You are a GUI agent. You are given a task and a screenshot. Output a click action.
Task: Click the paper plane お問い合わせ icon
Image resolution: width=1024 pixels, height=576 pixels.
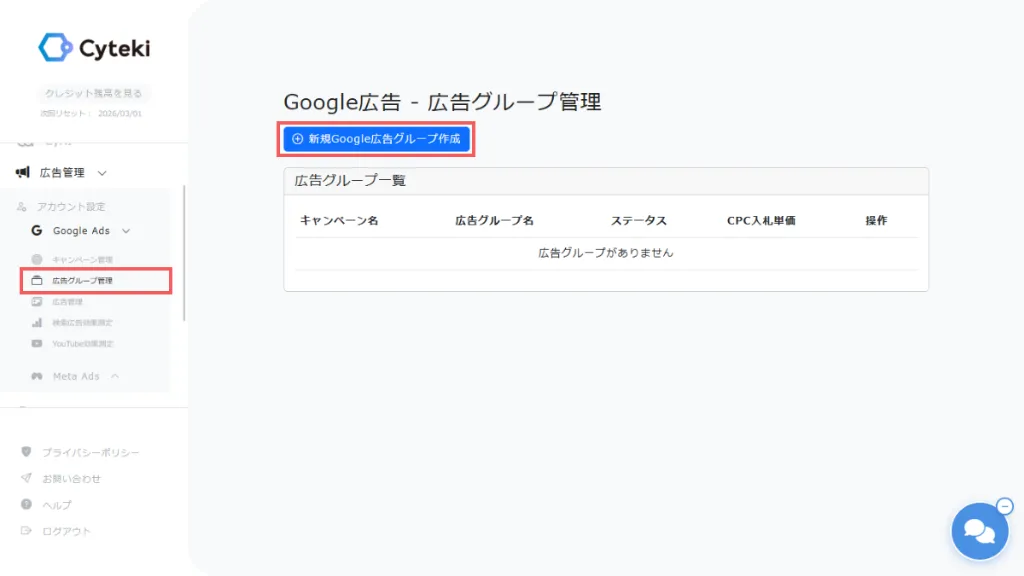coord(26,478)
